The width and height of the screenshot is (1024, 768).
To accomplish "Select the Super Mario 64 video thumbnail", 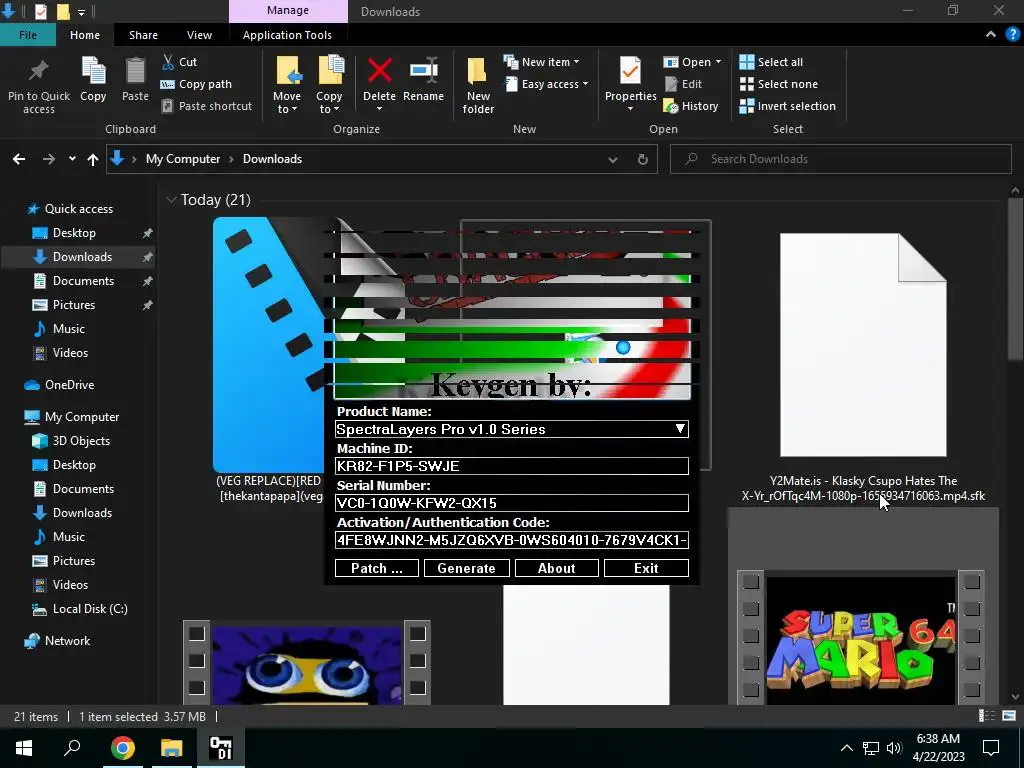I will [861, 638].
